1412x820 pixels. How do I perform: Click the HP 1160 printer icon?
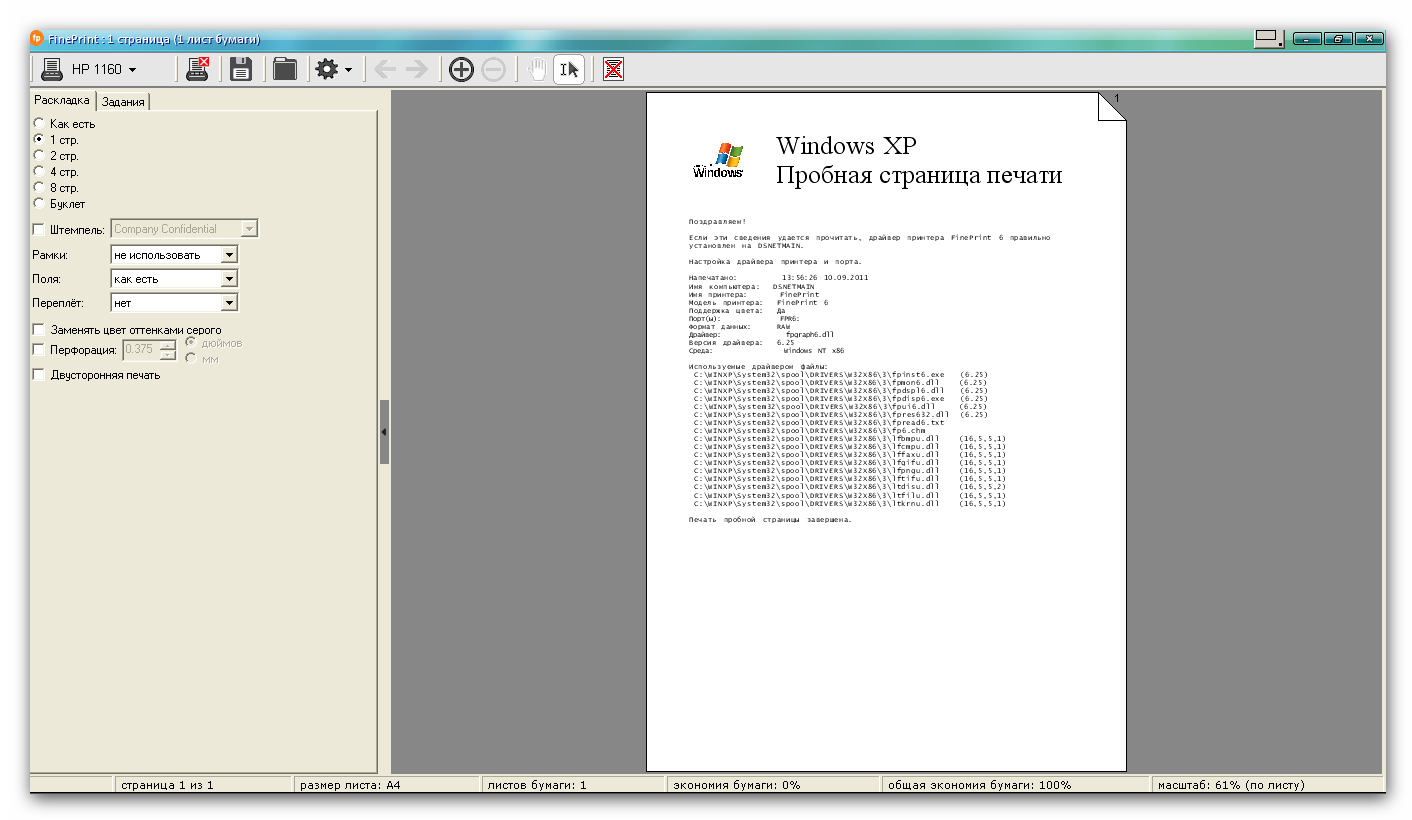coord(51,69)
